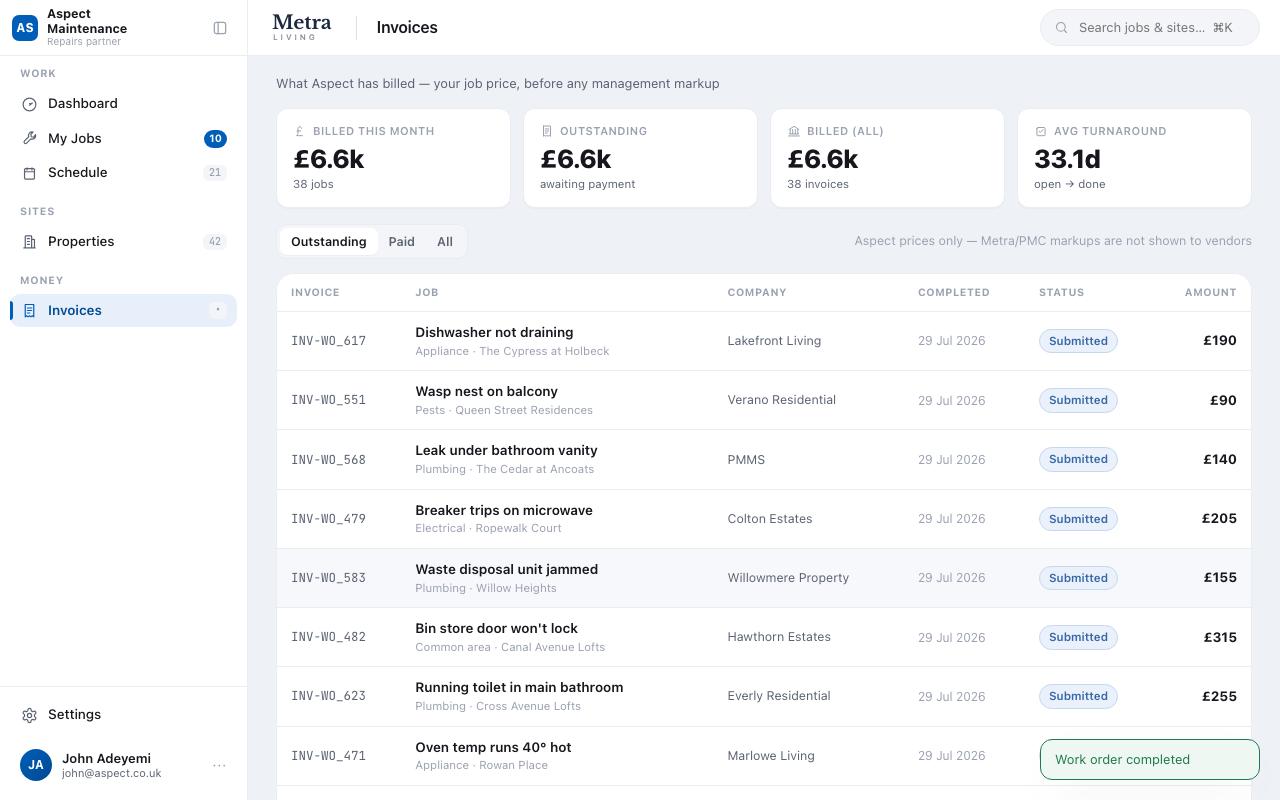This screenshot has height=800, width=1280.
Task: Click company Colton Estates
Action: click(x=770, y=519)
